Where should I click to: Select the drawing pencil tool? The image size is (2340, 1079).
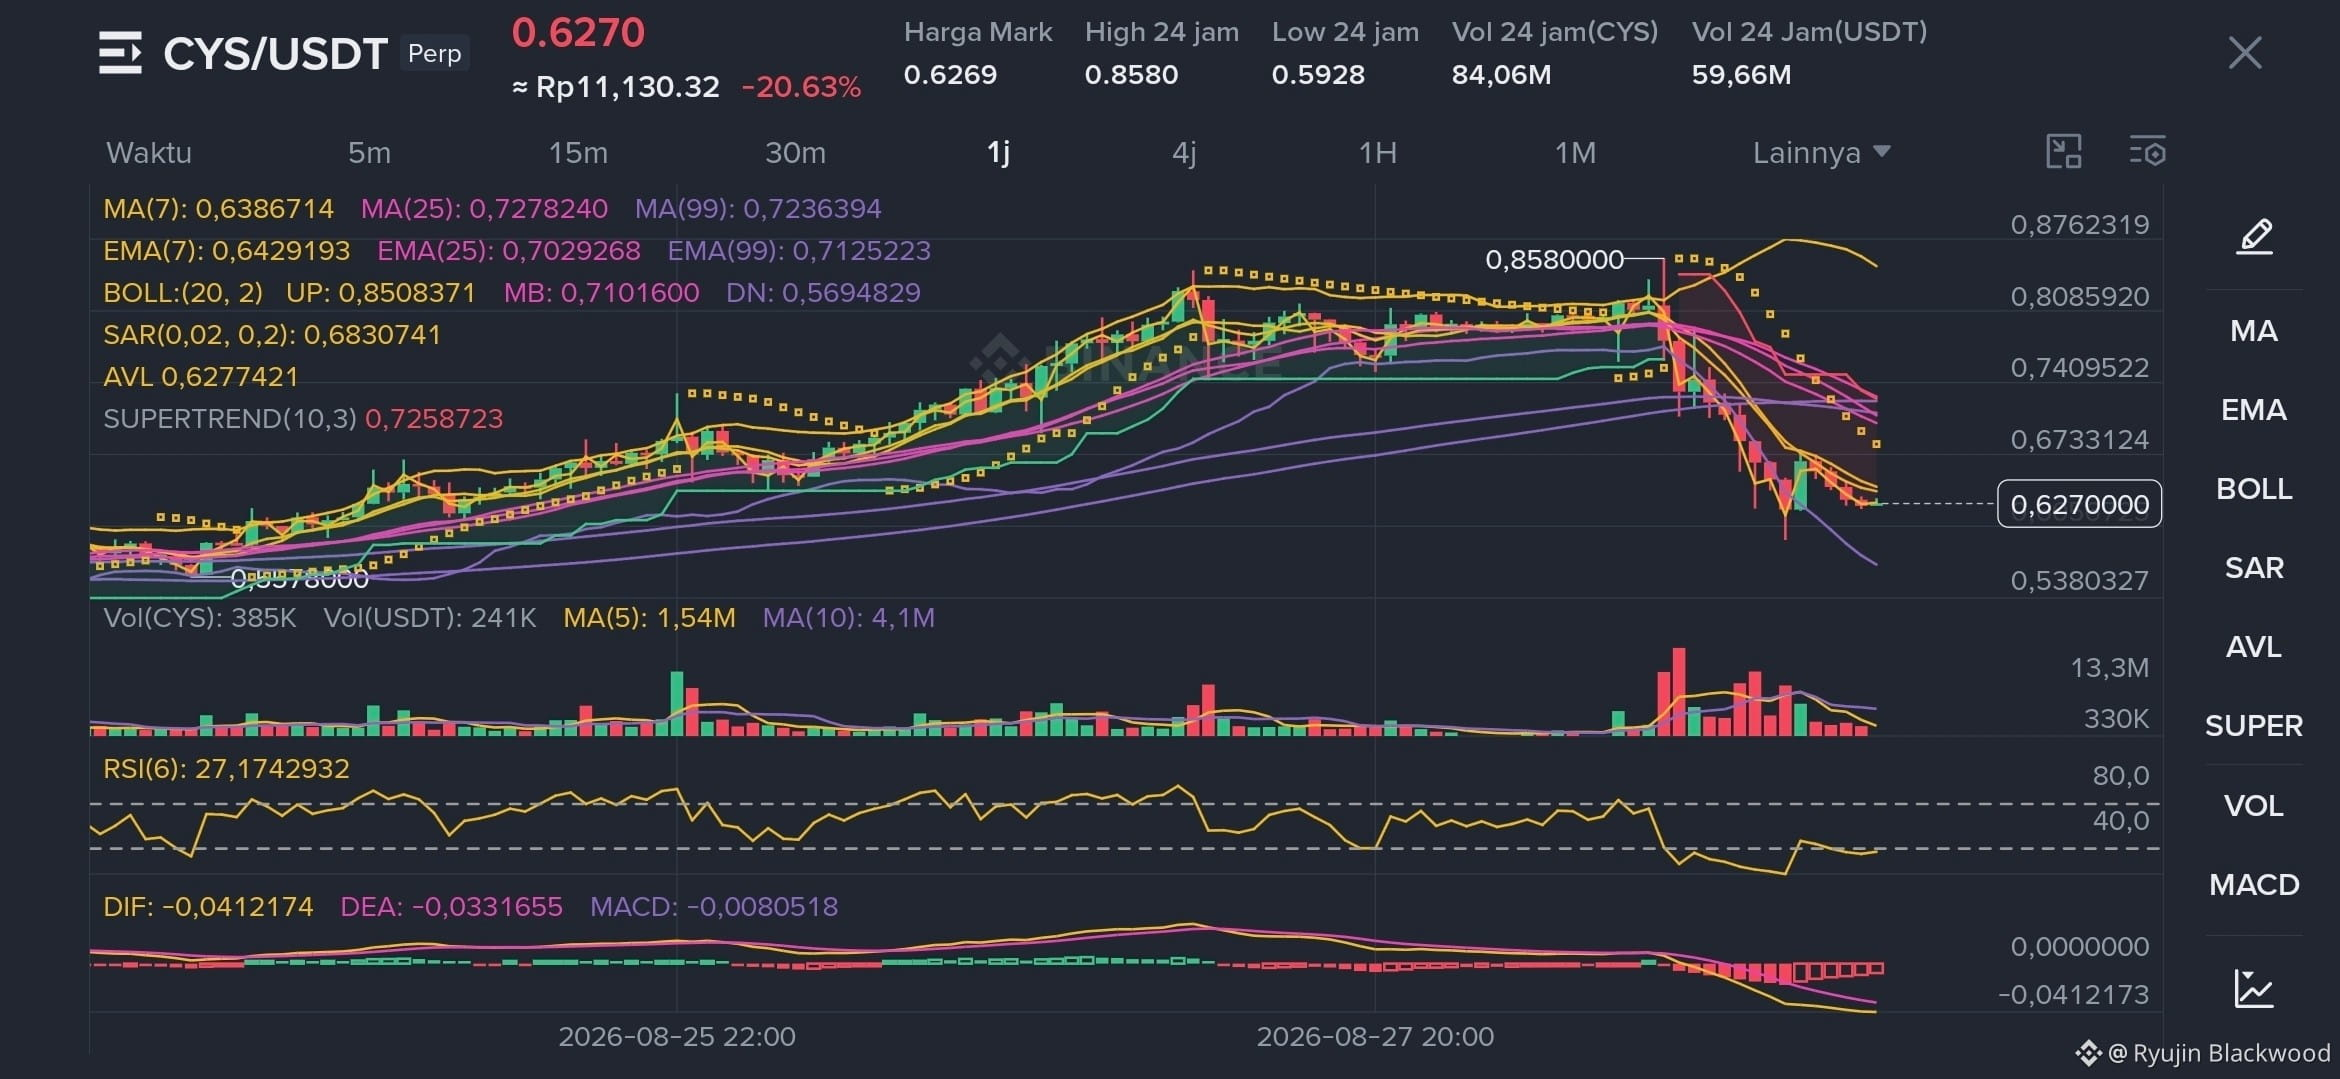pos(2254,237)
